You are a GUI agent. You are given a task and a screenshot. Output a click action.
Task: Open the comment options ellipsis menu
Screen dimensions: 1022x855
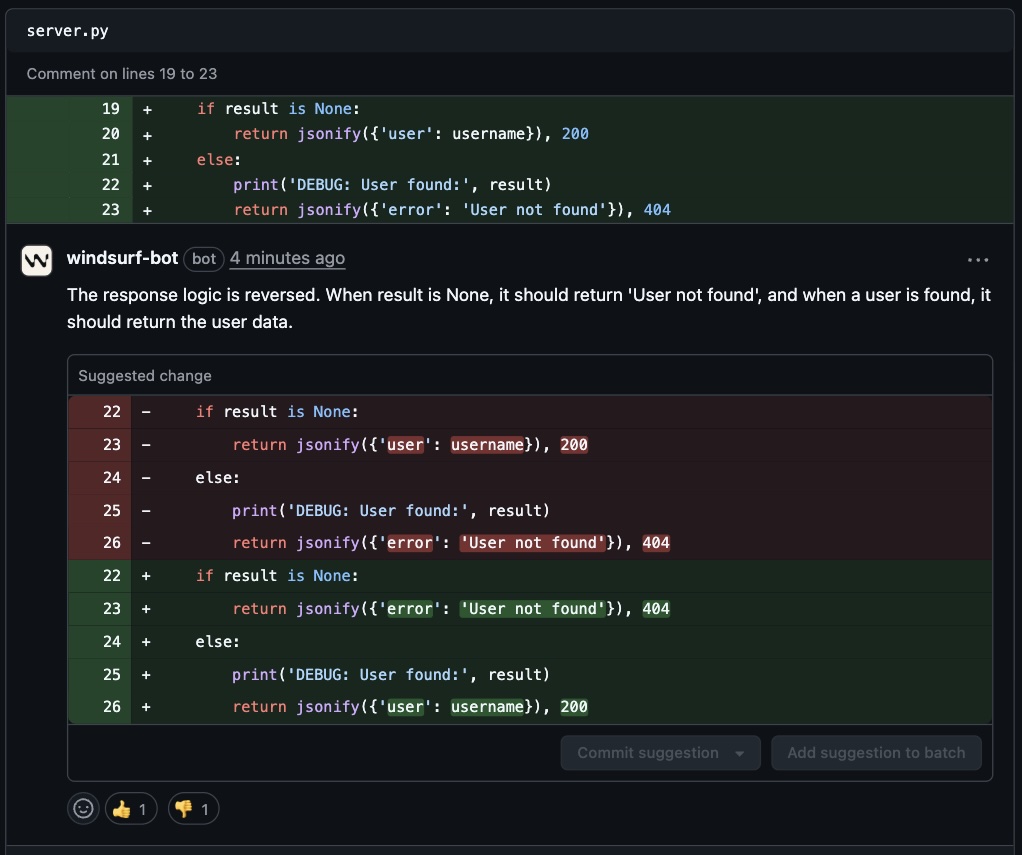(x=978, y=259)
